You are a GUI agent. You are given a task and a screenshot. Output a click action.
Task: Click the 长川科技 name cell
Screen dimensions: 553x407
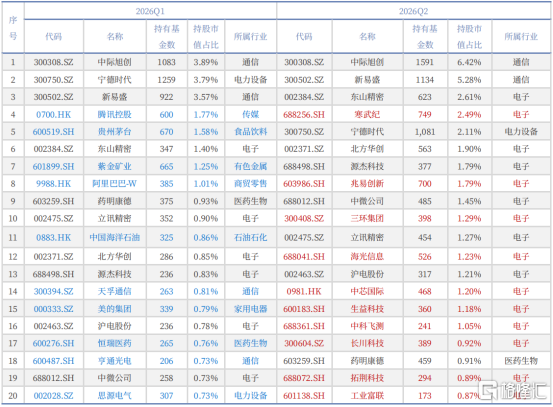(x=367, y=344)
